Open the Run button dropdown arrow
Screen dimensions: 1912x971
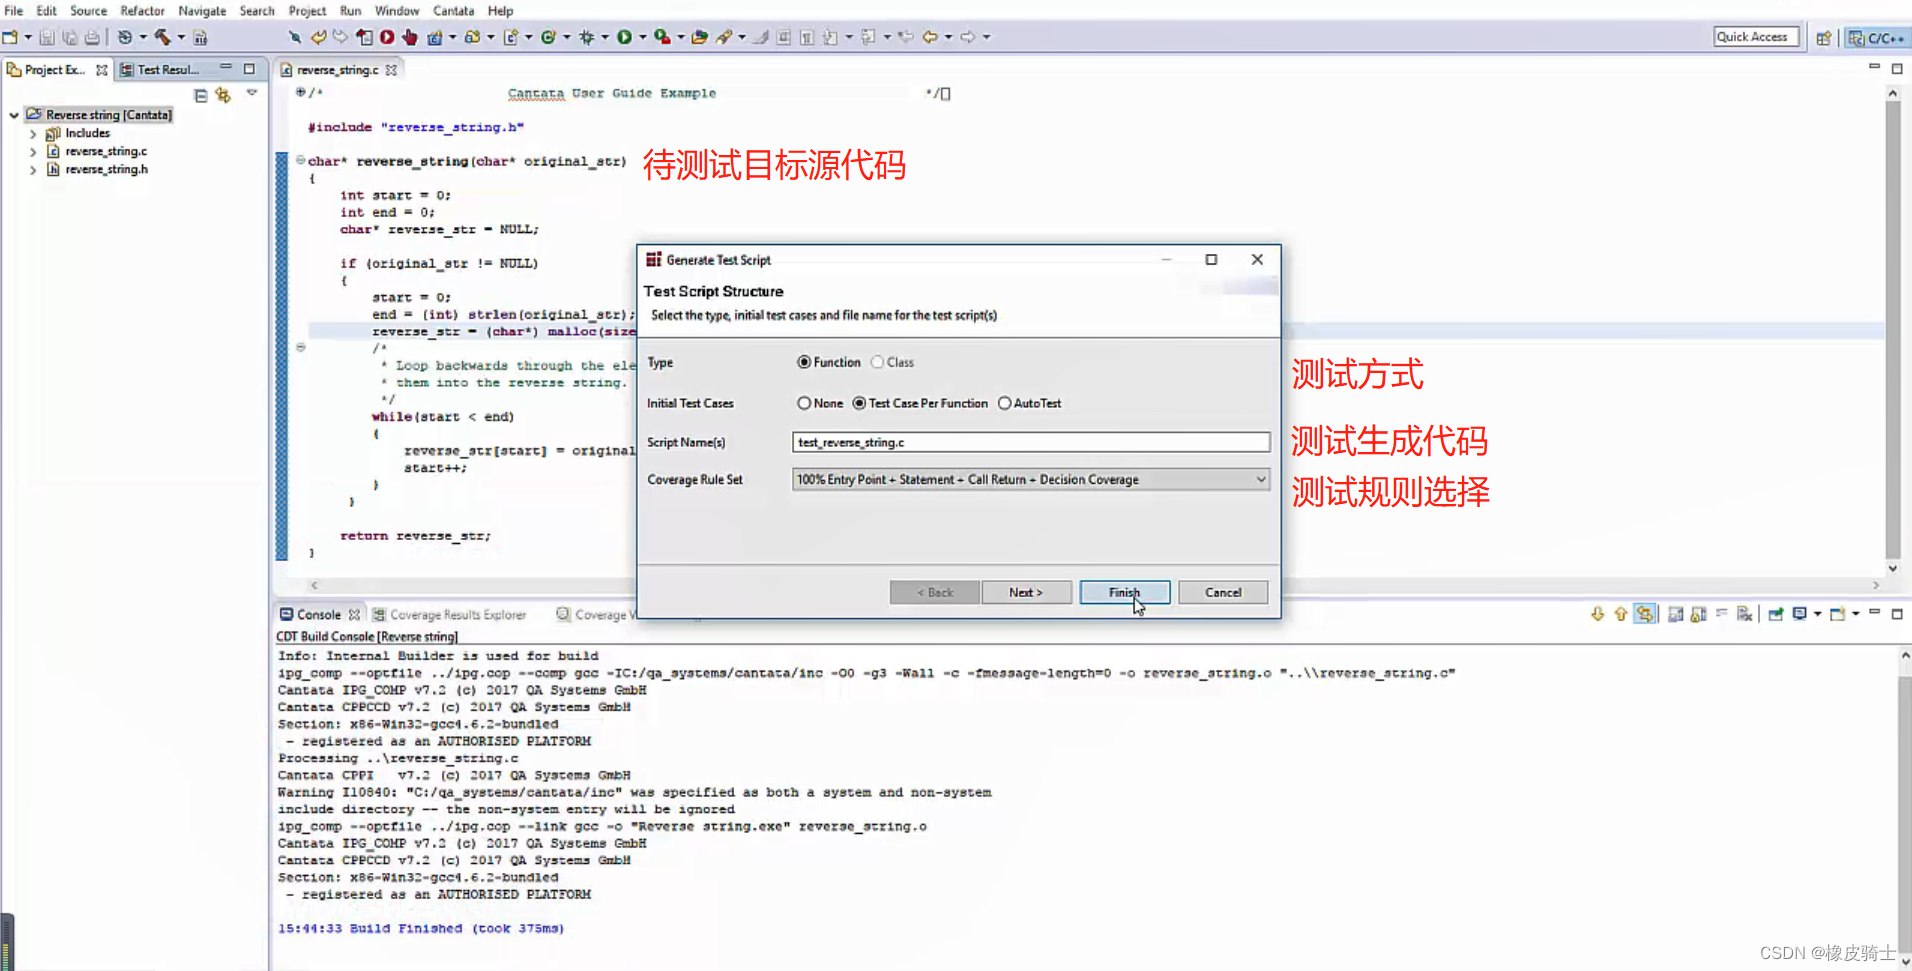(x=642, y=37)
